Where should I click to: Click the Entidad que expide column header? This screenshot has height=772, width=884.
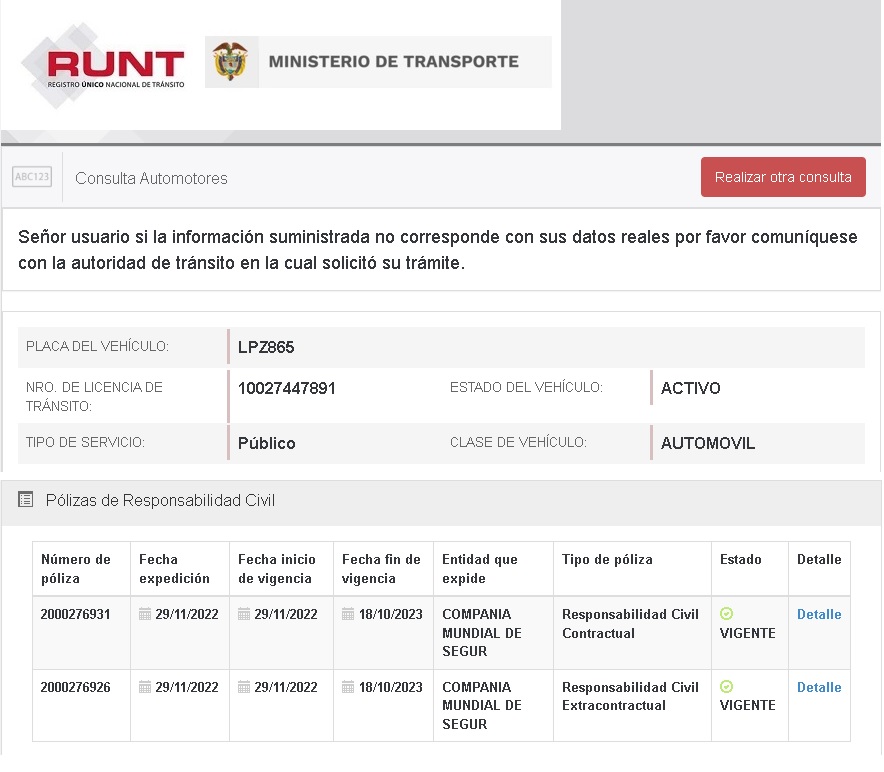(x=479, y=568)
